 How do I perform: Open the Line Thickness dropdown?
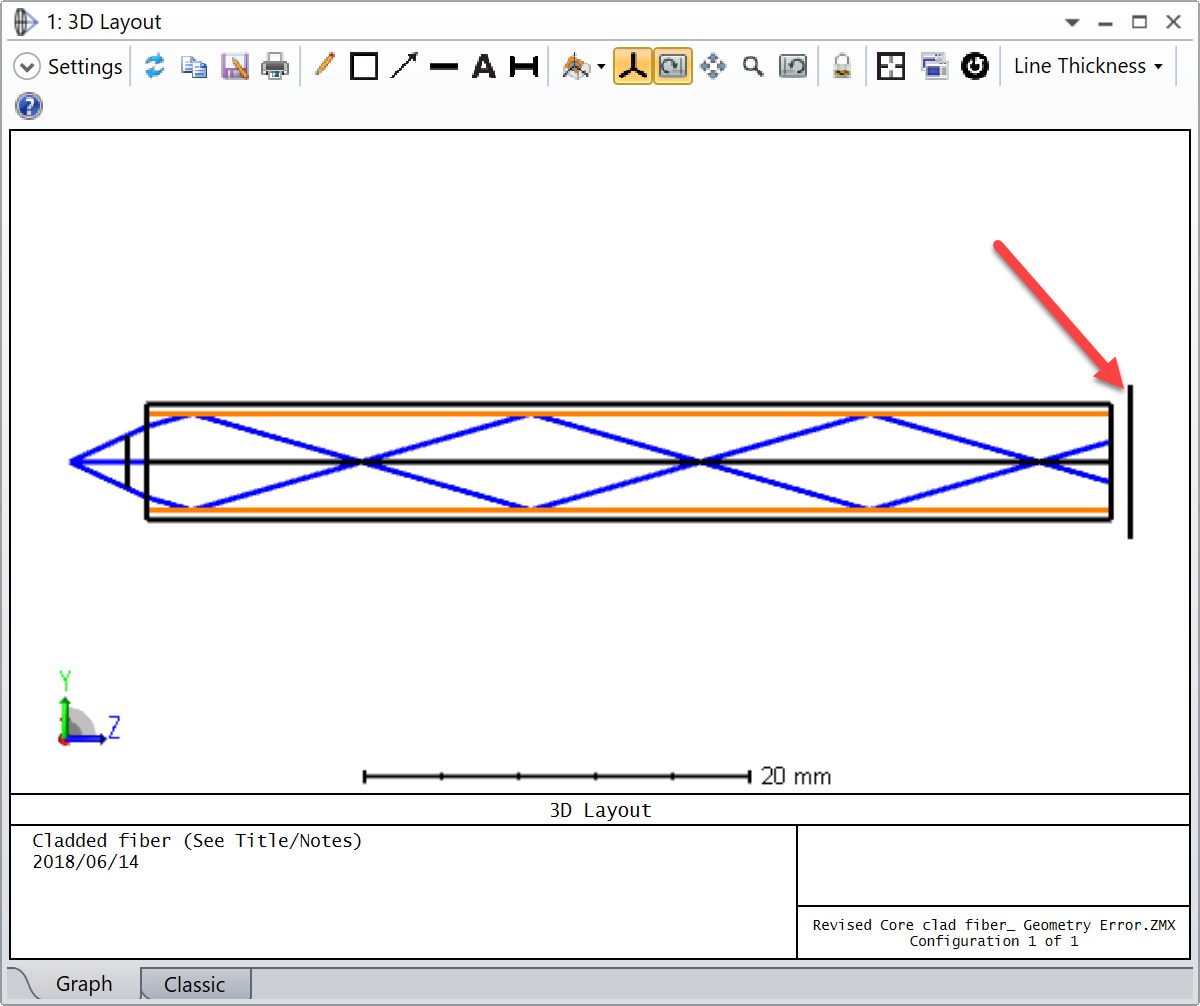[x=1088, y=67]
